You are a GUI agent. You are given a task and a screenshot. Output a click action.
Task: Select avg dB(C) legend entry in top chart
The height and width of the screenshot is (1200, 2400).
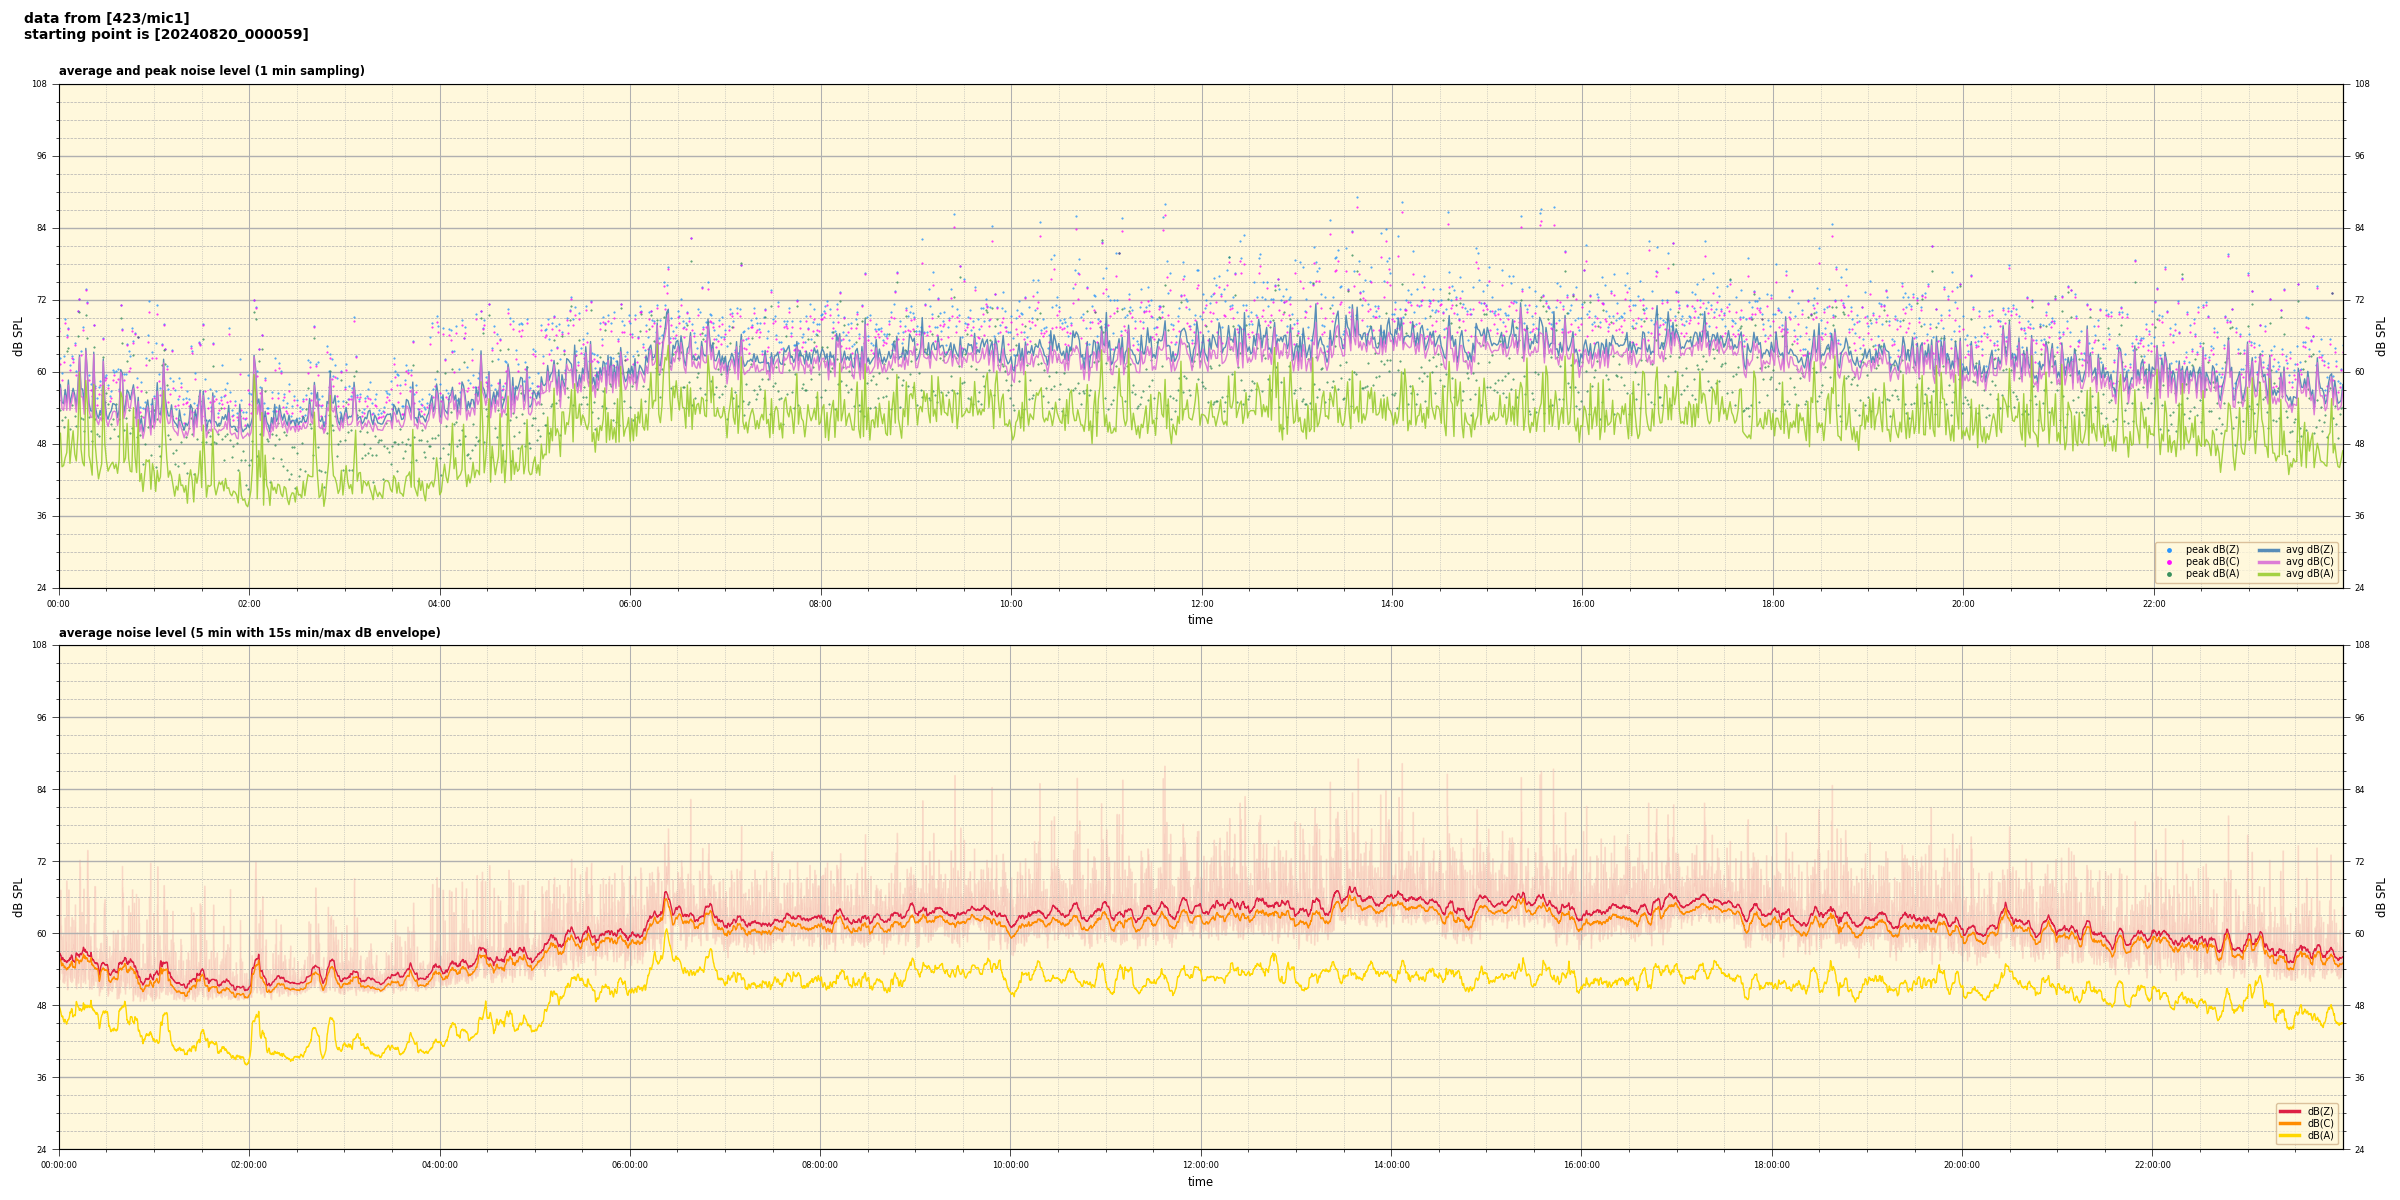pos(2309,562)
